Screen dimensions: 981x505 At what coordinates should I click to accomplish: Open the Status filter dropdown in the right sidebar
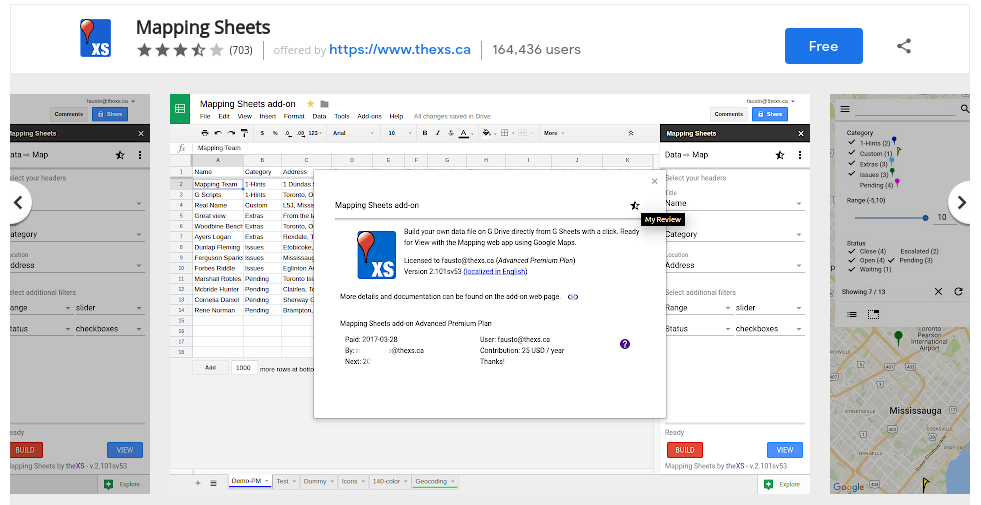[698, 329]
